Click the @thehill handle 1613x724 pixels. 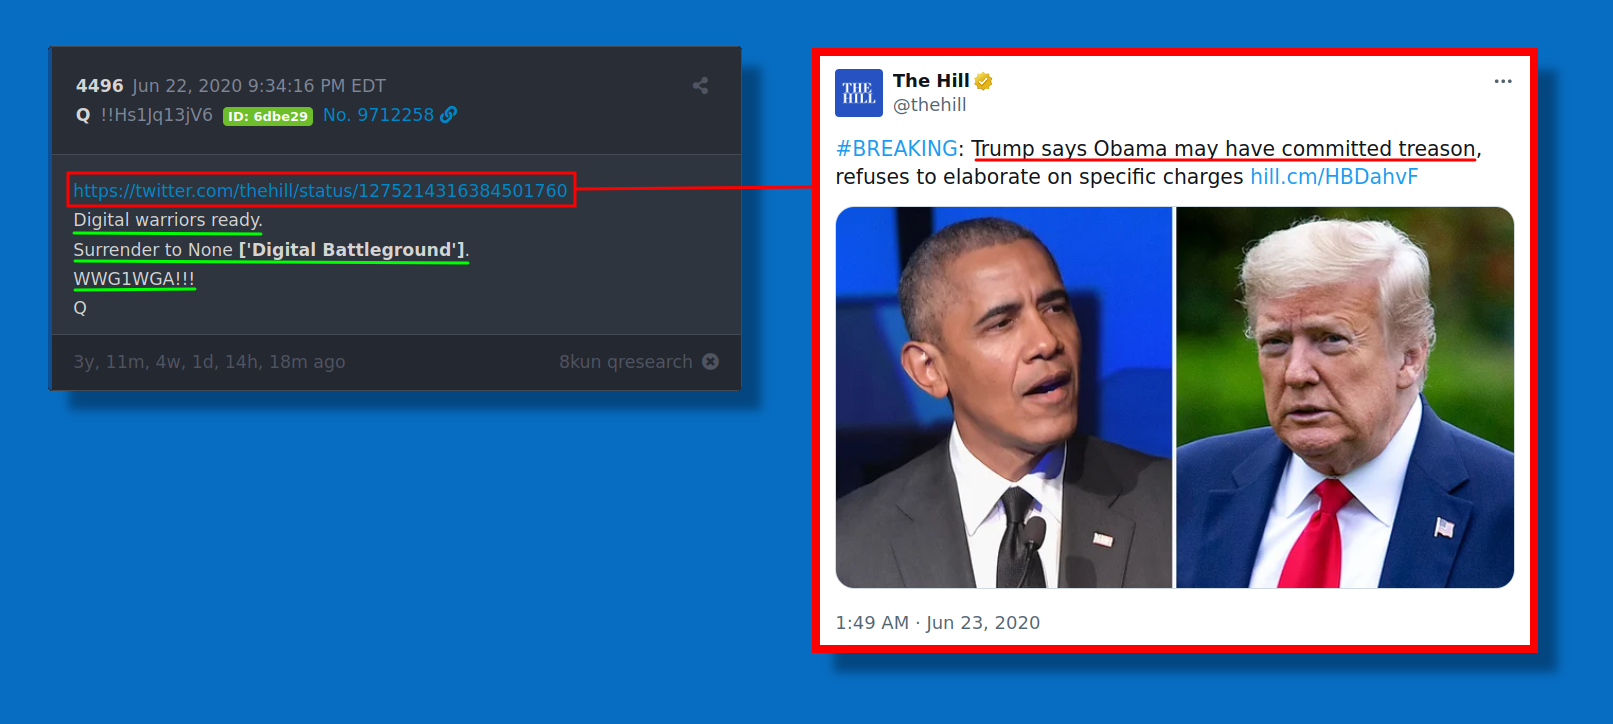(x=929, y=105)
